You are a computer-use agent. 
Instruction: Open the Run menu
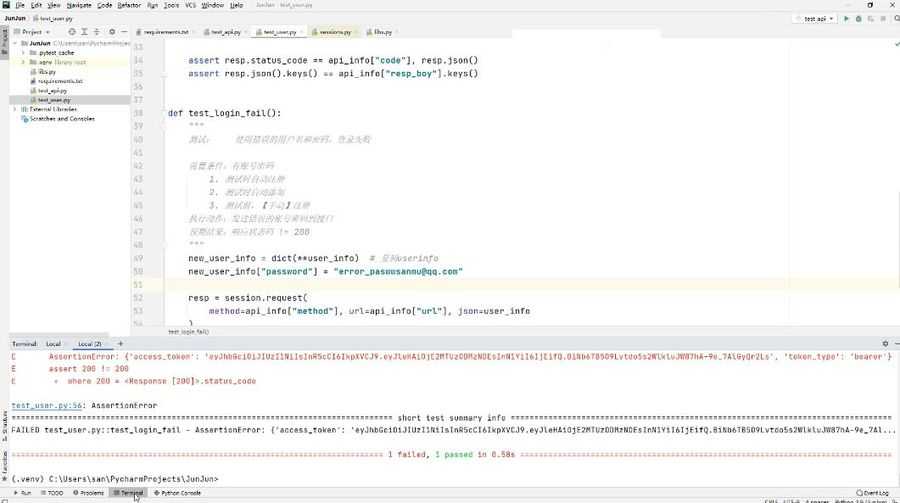click(152, 5)
